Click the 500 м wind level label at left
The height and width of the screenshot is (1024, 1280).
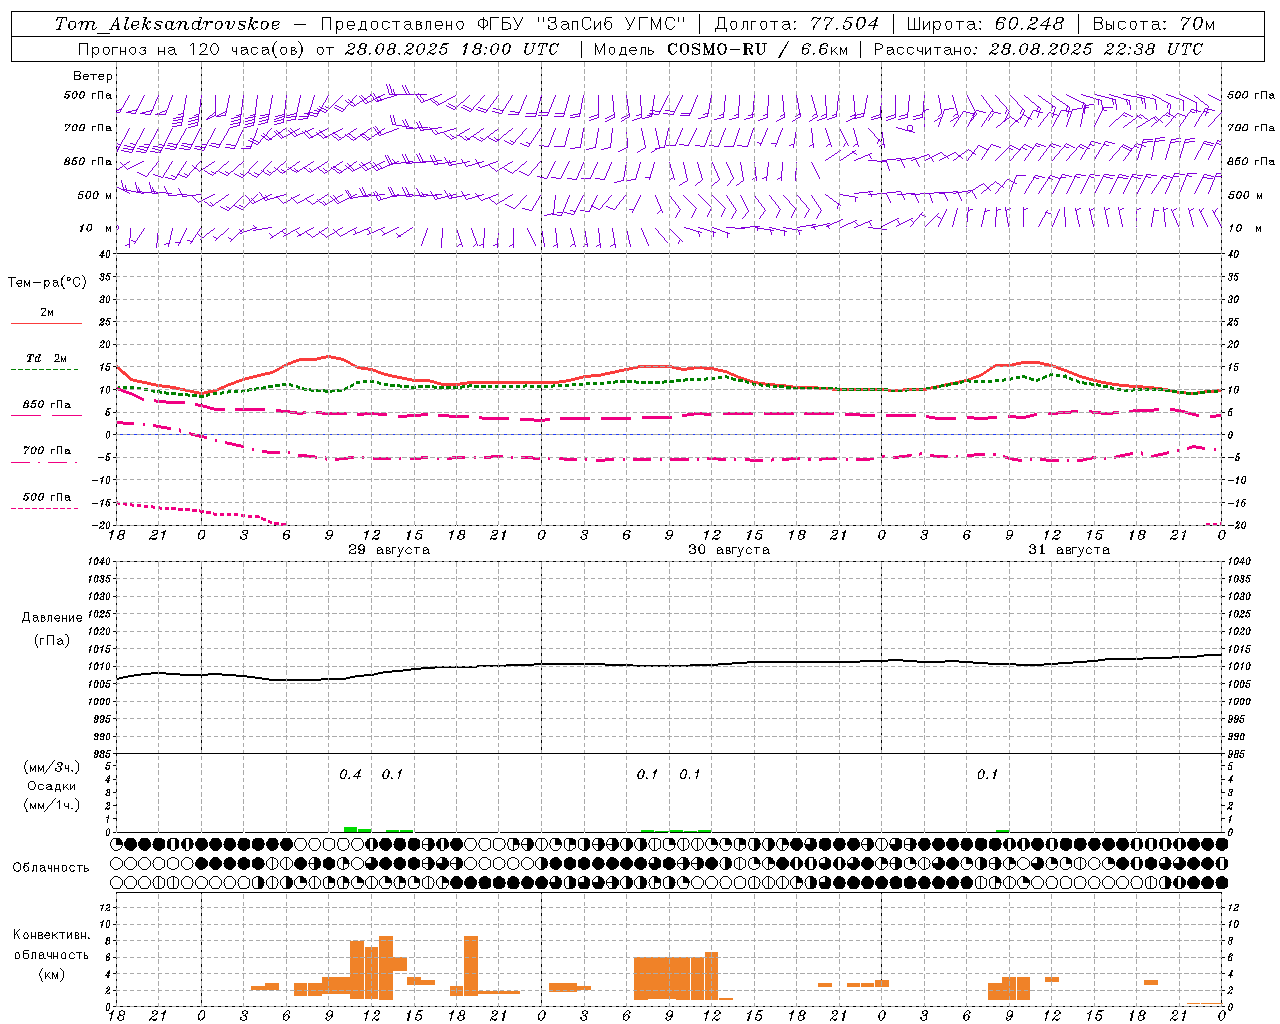point(94,196)
